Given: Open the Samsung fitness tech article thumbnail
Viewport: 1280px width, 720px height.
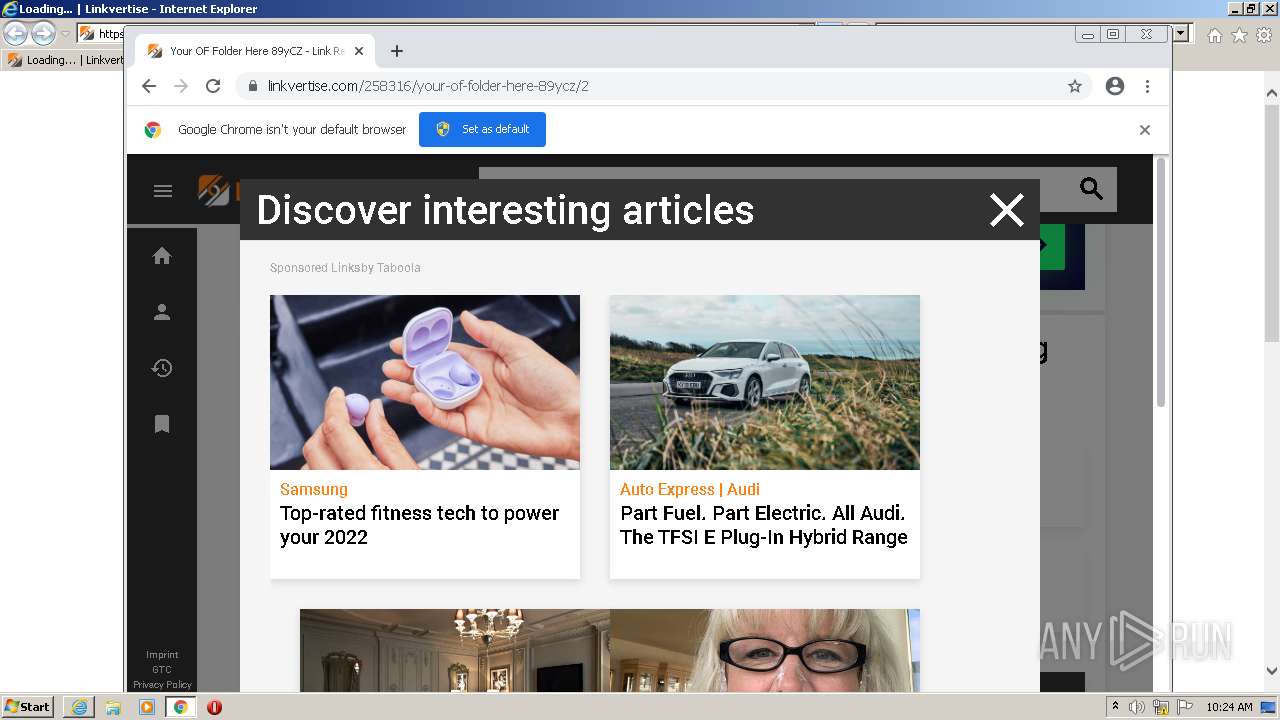Looking at the screenshot, I should (x=425, y=382).
